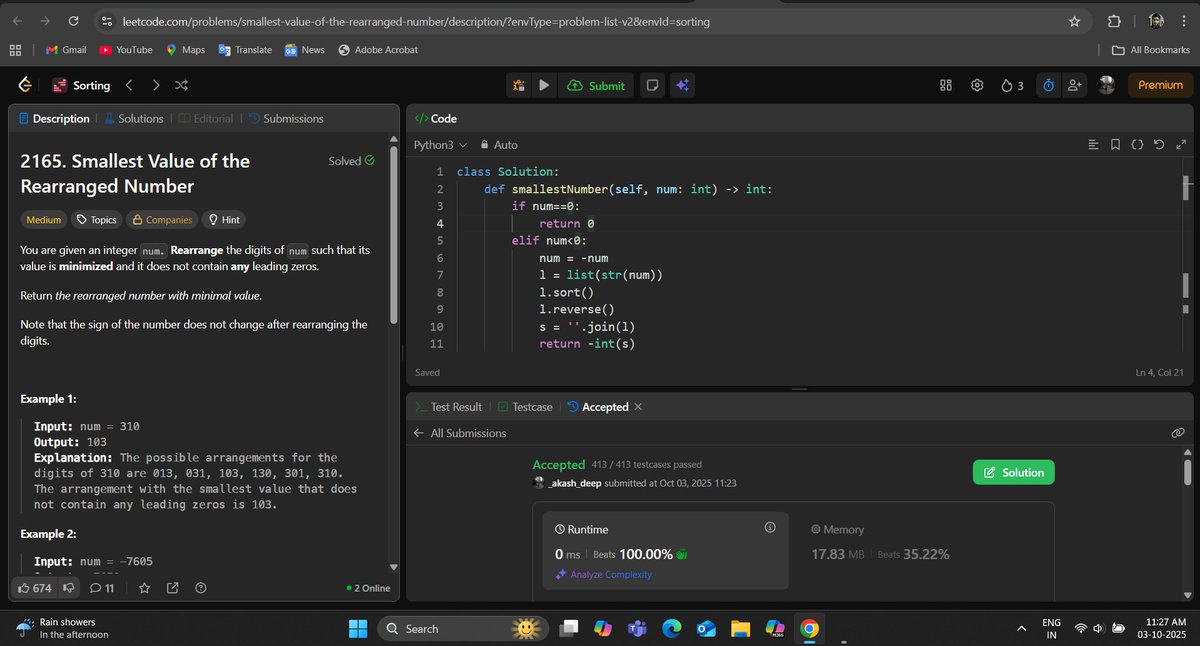Pick a random problem shuffle icon
The image size is (1200, 646).
(x=181, y=86)
